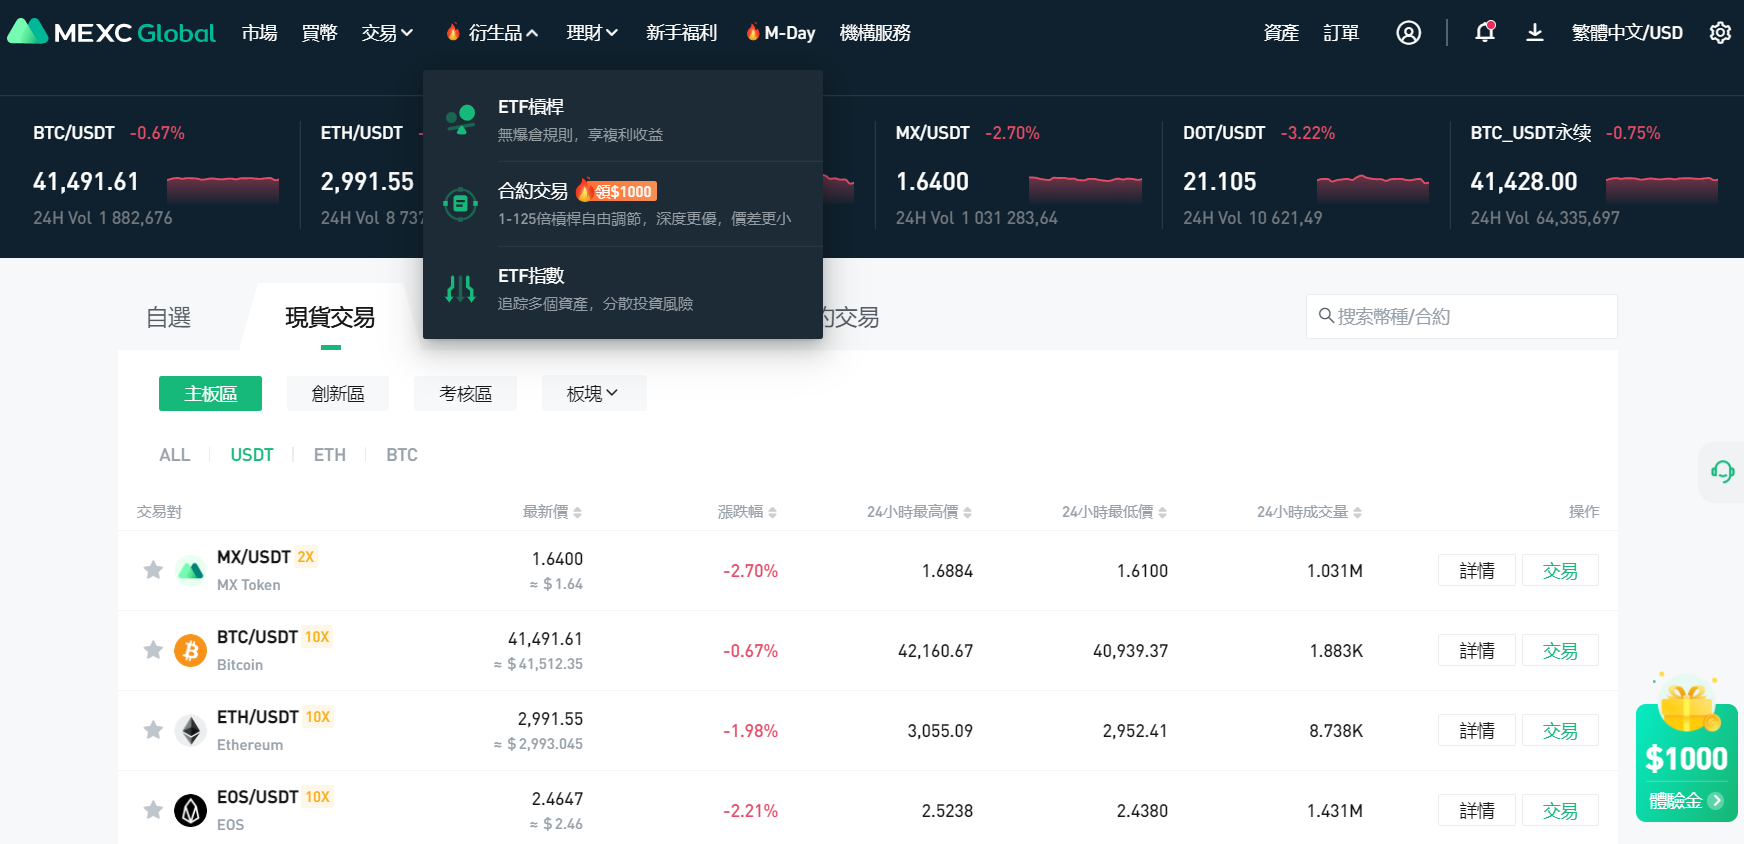
Task: Filter pairs by USDT
Action: [252, 455]
